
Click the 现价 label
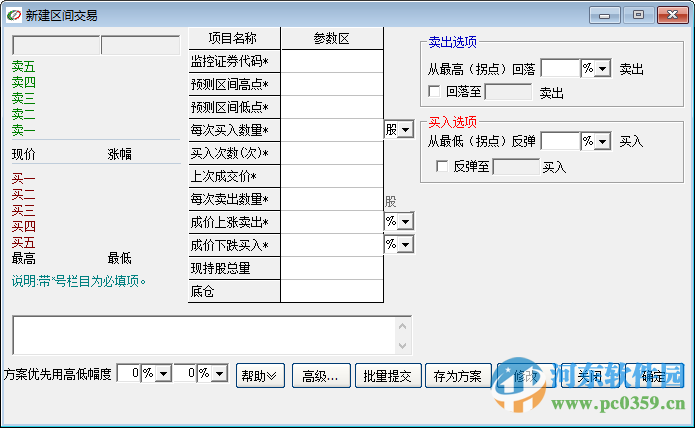(x=23, y=154)
